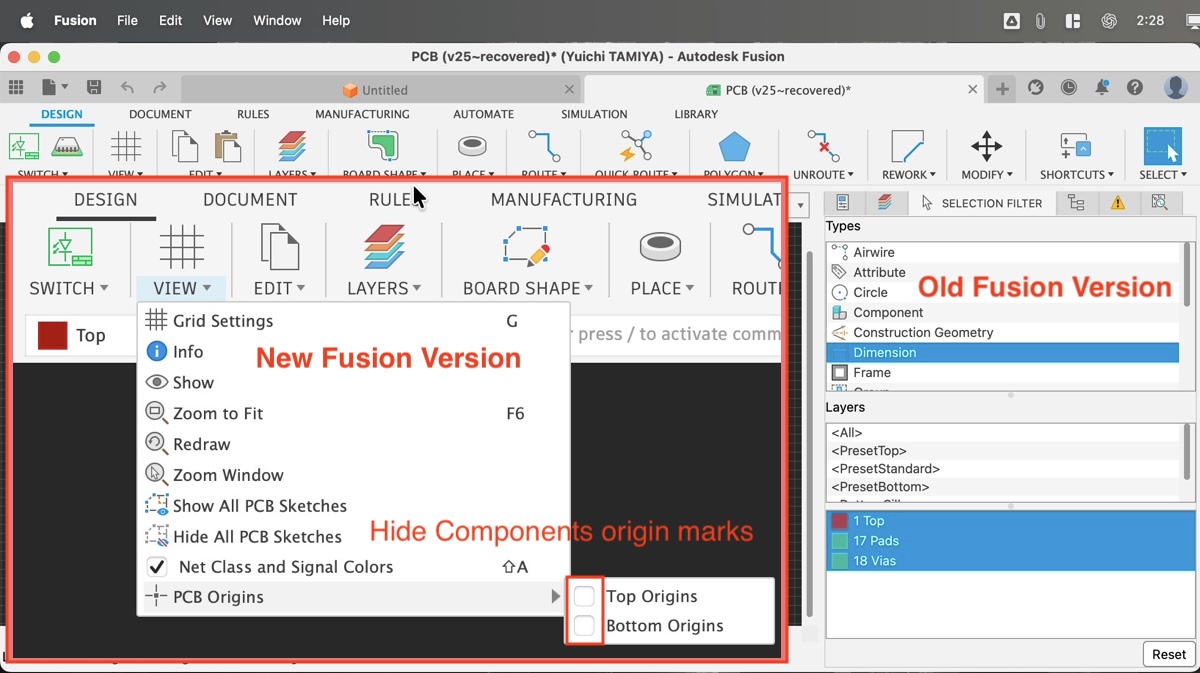Screen dimensions: 1200x673
Task: Click the 18 Vias color swatch
Action: [838, 561]
